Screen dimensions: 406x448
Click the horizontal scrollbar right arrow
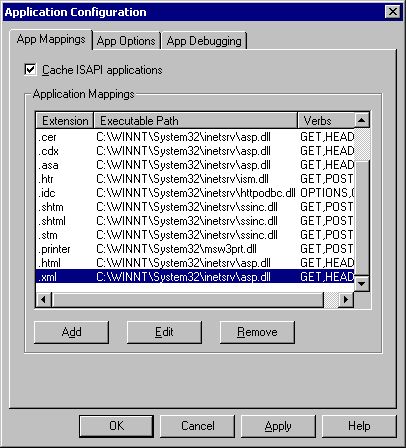(x=346, y=299)
